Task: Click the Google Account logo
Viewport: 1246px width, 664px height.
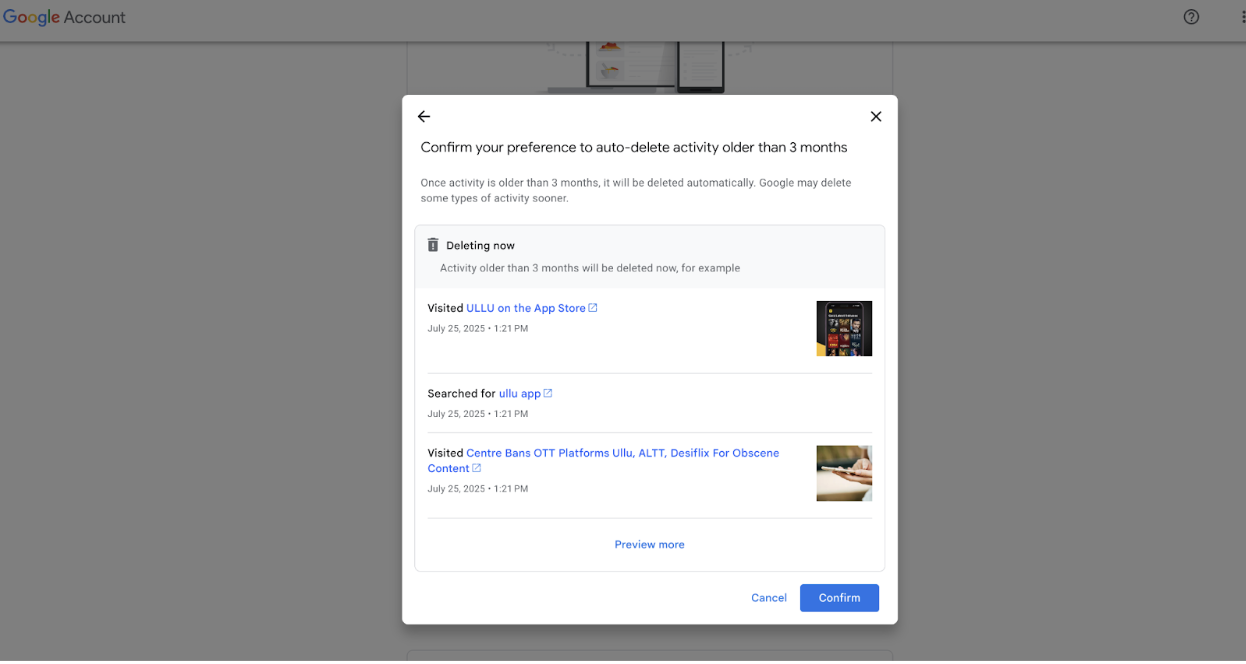Action: tap(64, 17)
